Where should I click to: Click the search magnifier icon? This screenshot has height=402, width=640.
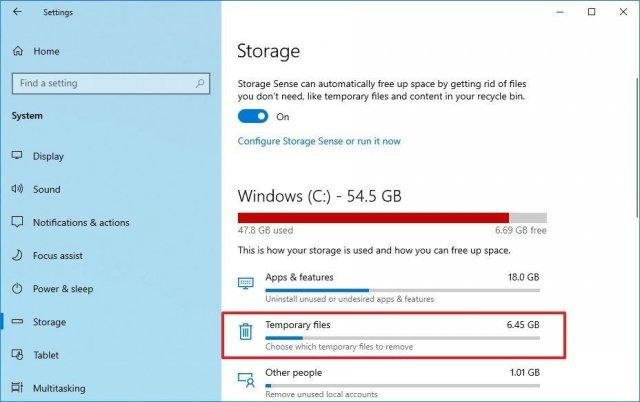200,83
